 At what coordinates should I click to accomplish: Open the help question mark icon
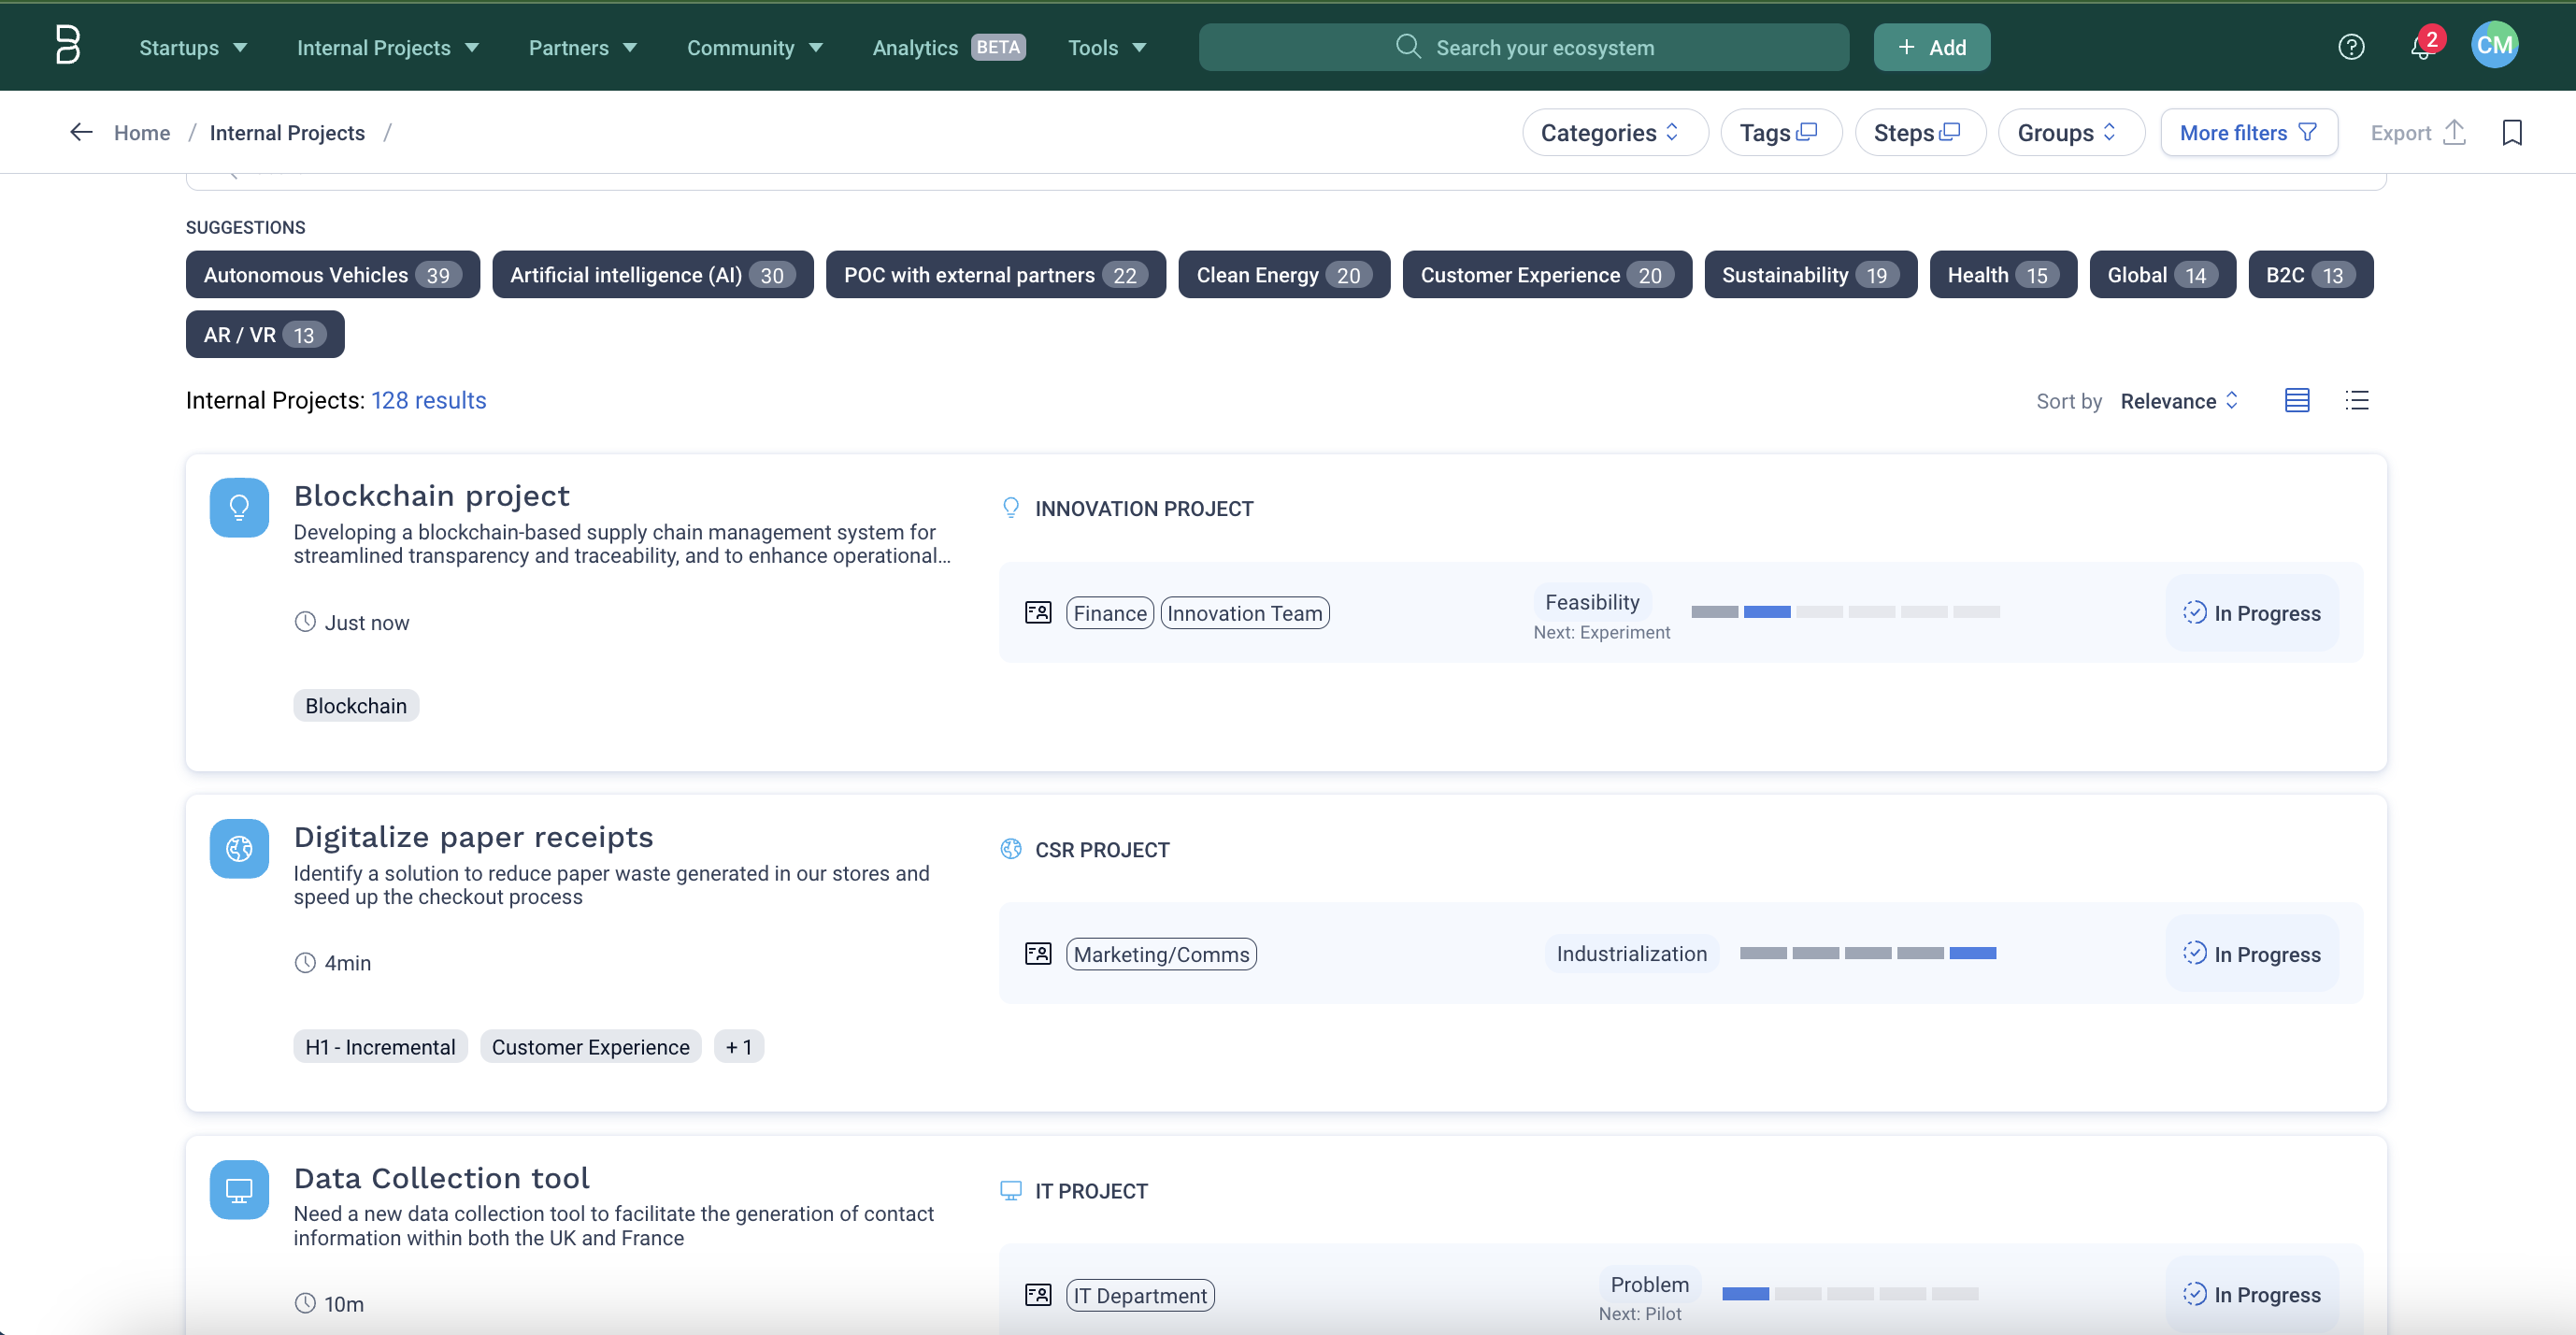pyautogui.click(x=2352, y=47)
